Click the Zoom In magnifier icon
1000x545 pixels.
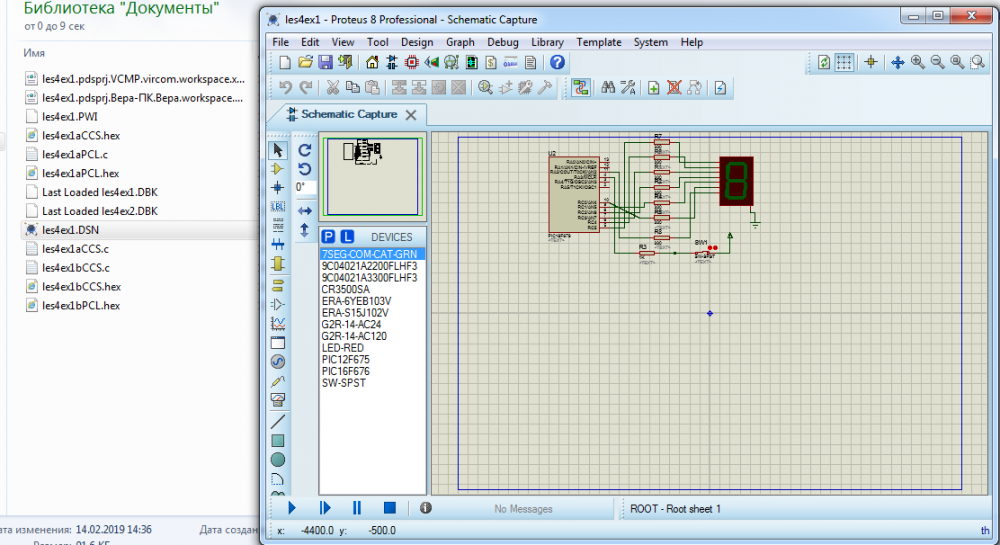[917, 62]
